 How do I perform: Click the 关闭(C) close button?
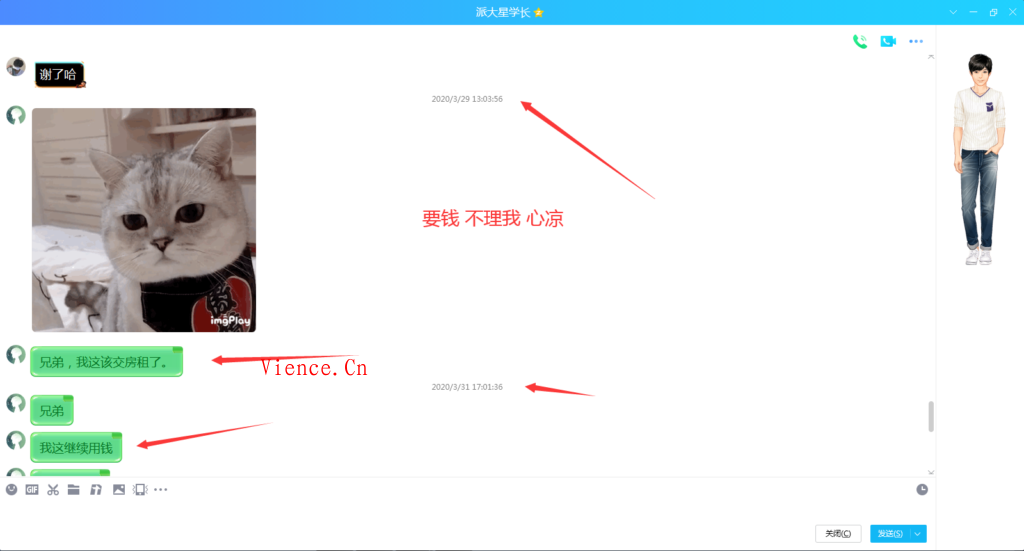point(838,534)
